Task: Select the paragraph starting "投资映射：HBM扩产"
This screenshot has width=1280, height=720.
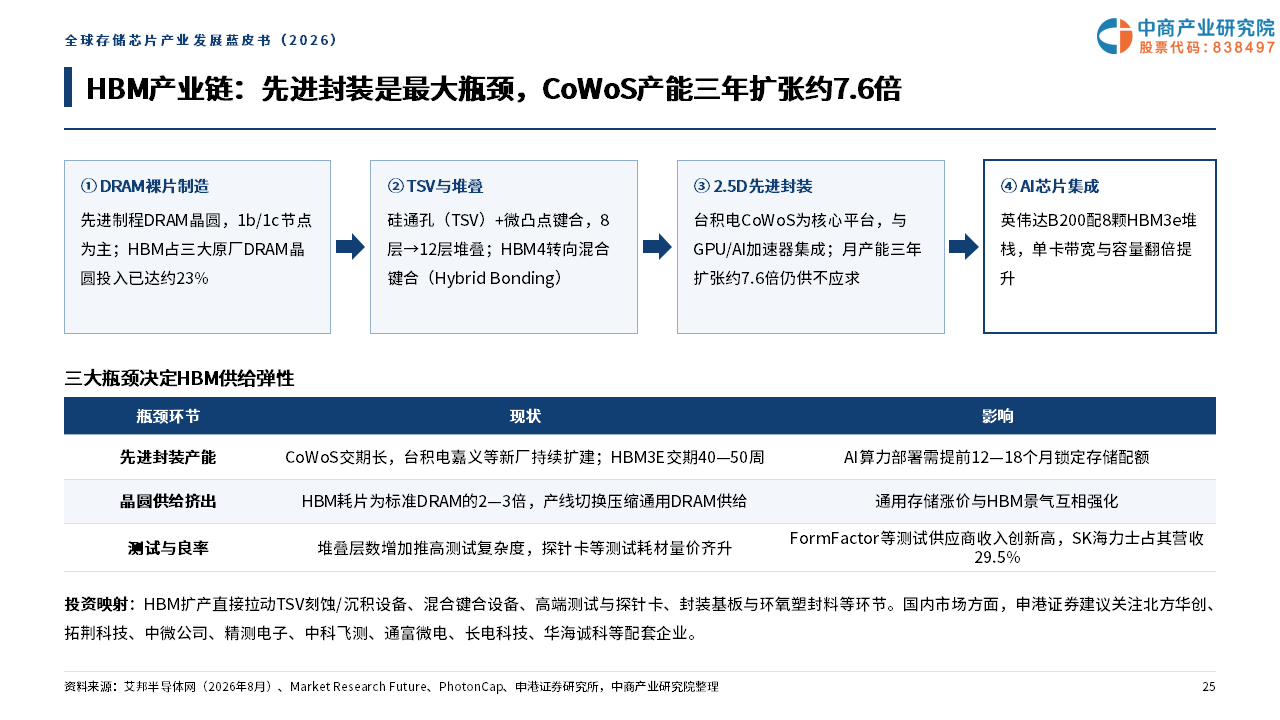Action: [x=640, y=619]
